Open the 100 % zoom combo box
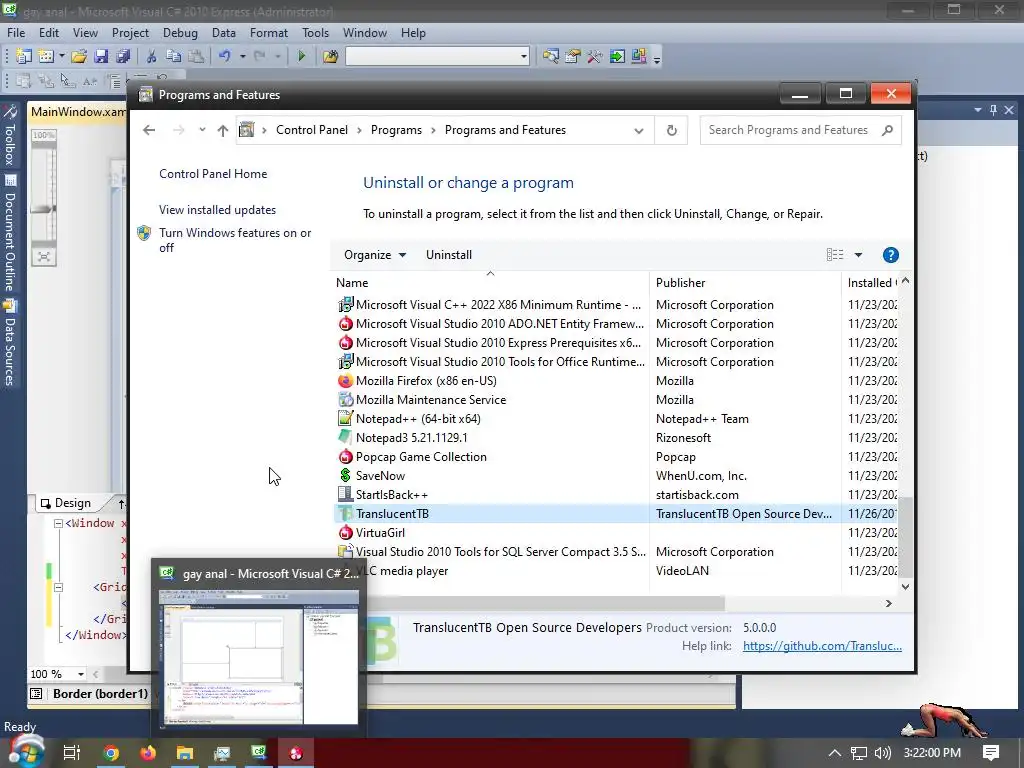 tap(57, 674)
